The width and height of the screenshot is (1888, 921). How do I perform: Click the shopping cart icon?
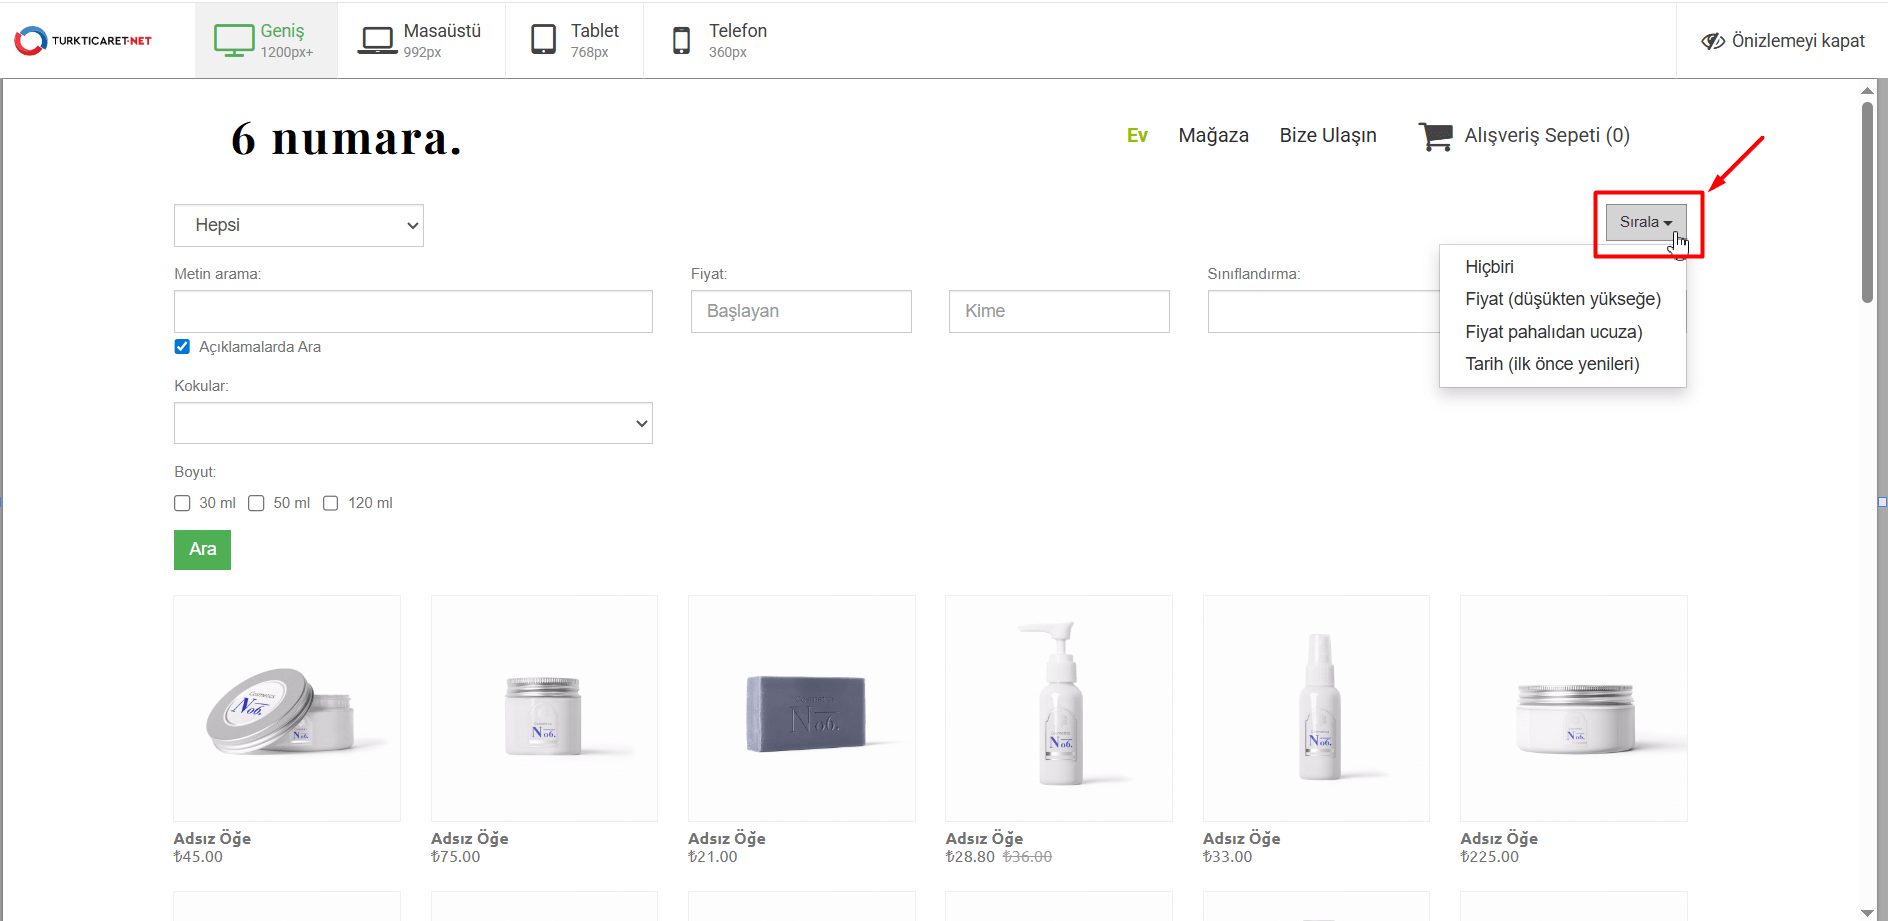1435,136
